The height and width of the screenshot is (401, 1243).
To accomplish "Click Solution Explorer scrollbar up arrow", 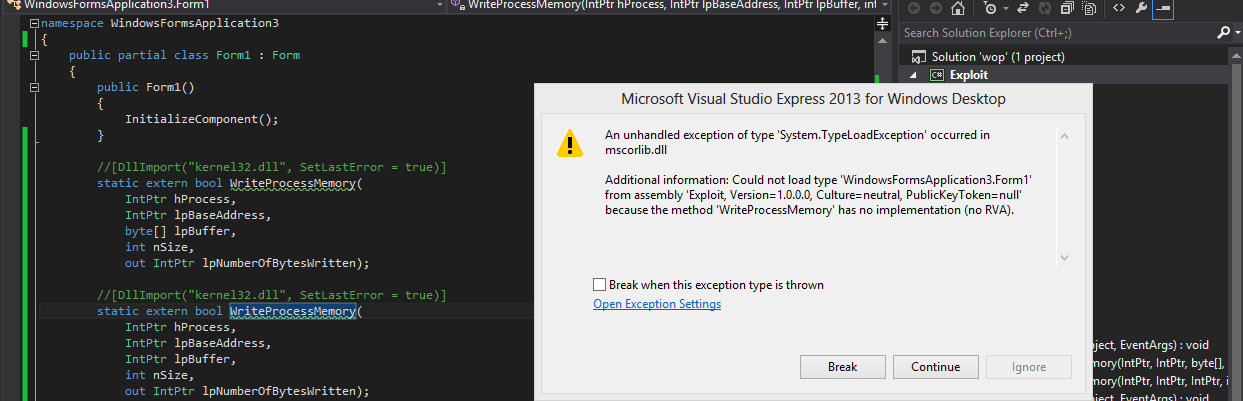I will coord(1236,56).
